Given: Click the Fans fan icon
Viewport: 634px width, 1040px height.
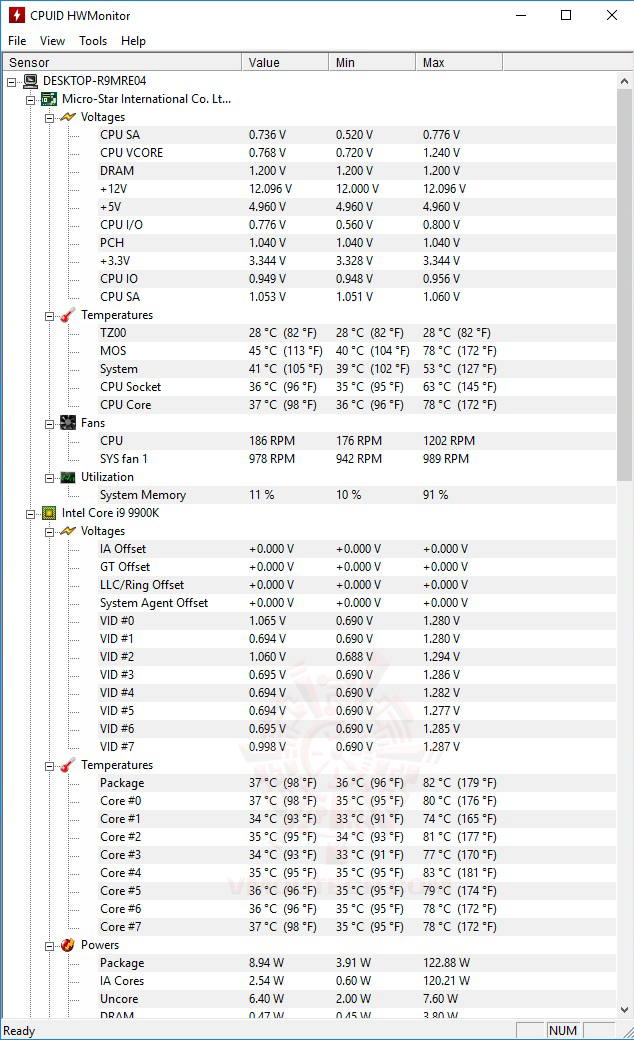Looking at the screenshot, I should click(68, 422).
